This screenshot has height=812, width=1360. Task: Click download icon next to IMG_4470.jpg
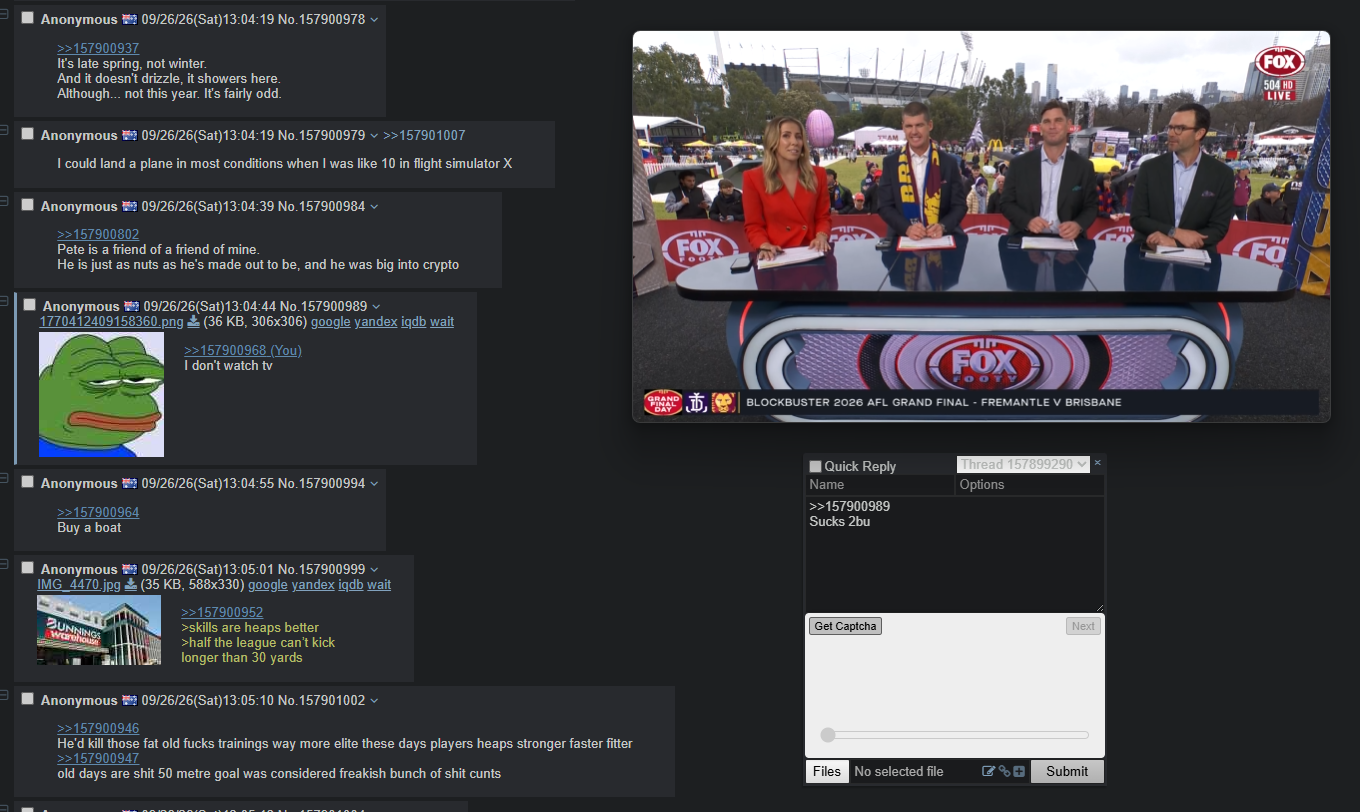(131, 585)
